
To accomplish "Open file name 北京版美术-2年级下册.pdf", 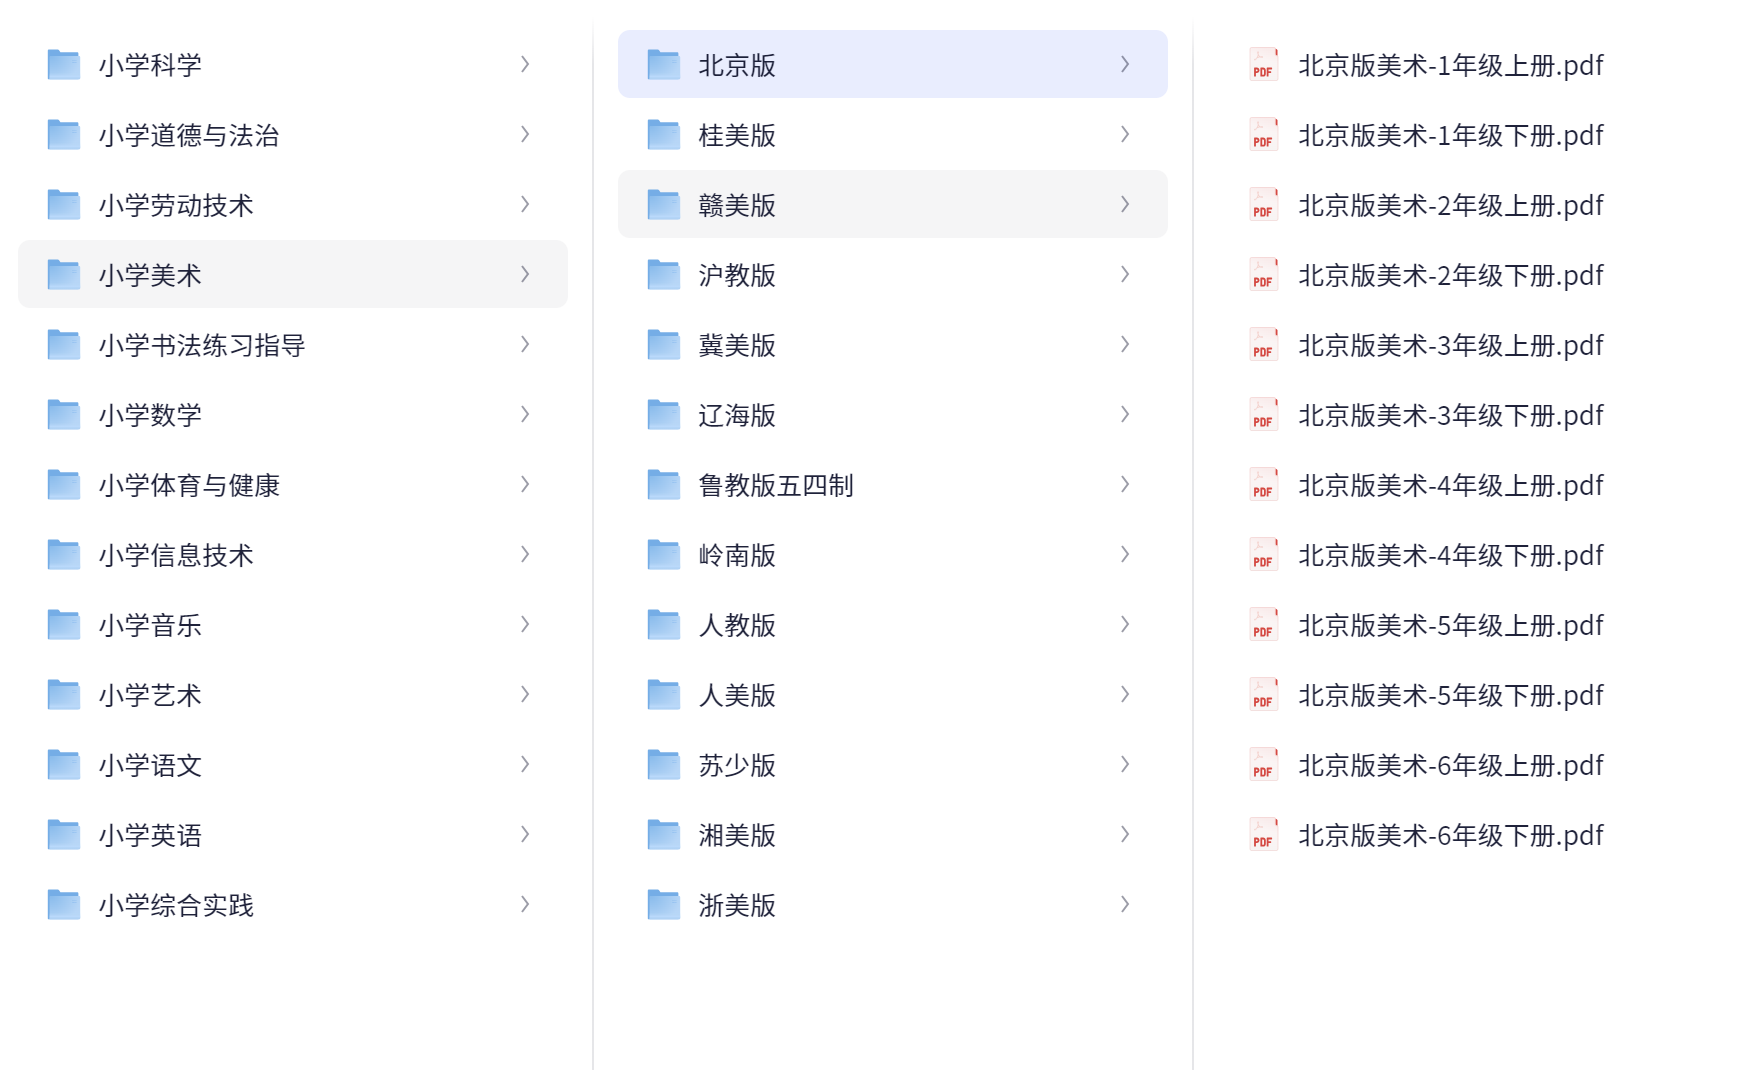I will coord(1451,275).
